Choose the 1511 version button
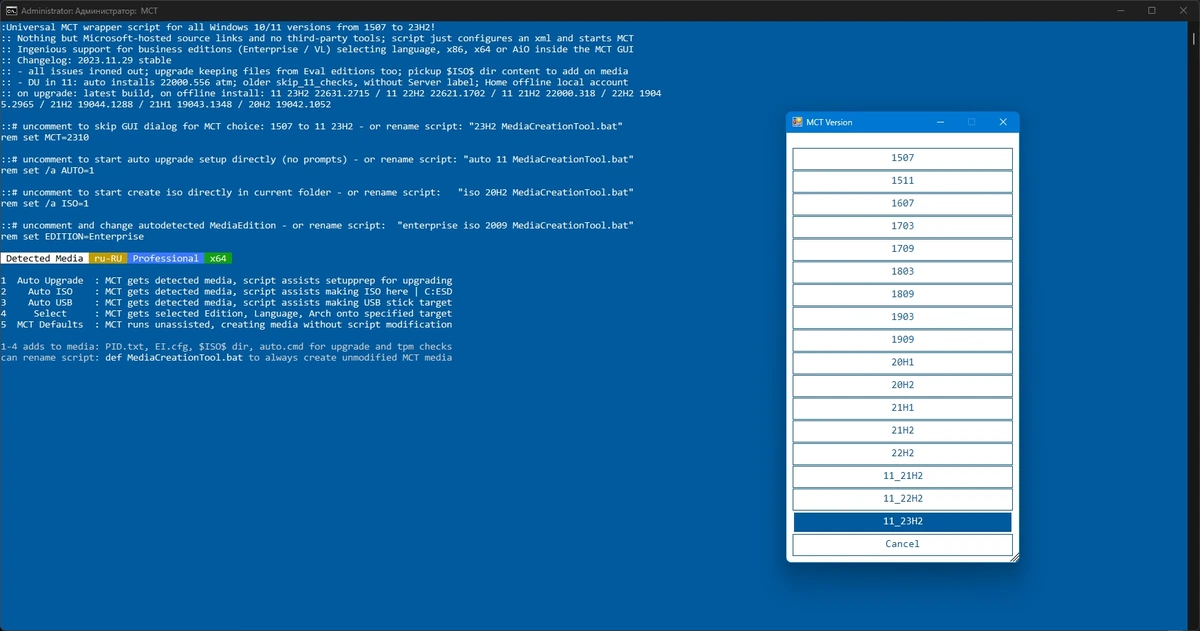The height and width of the screenshot is (631, 1200). tap(902, 181)
